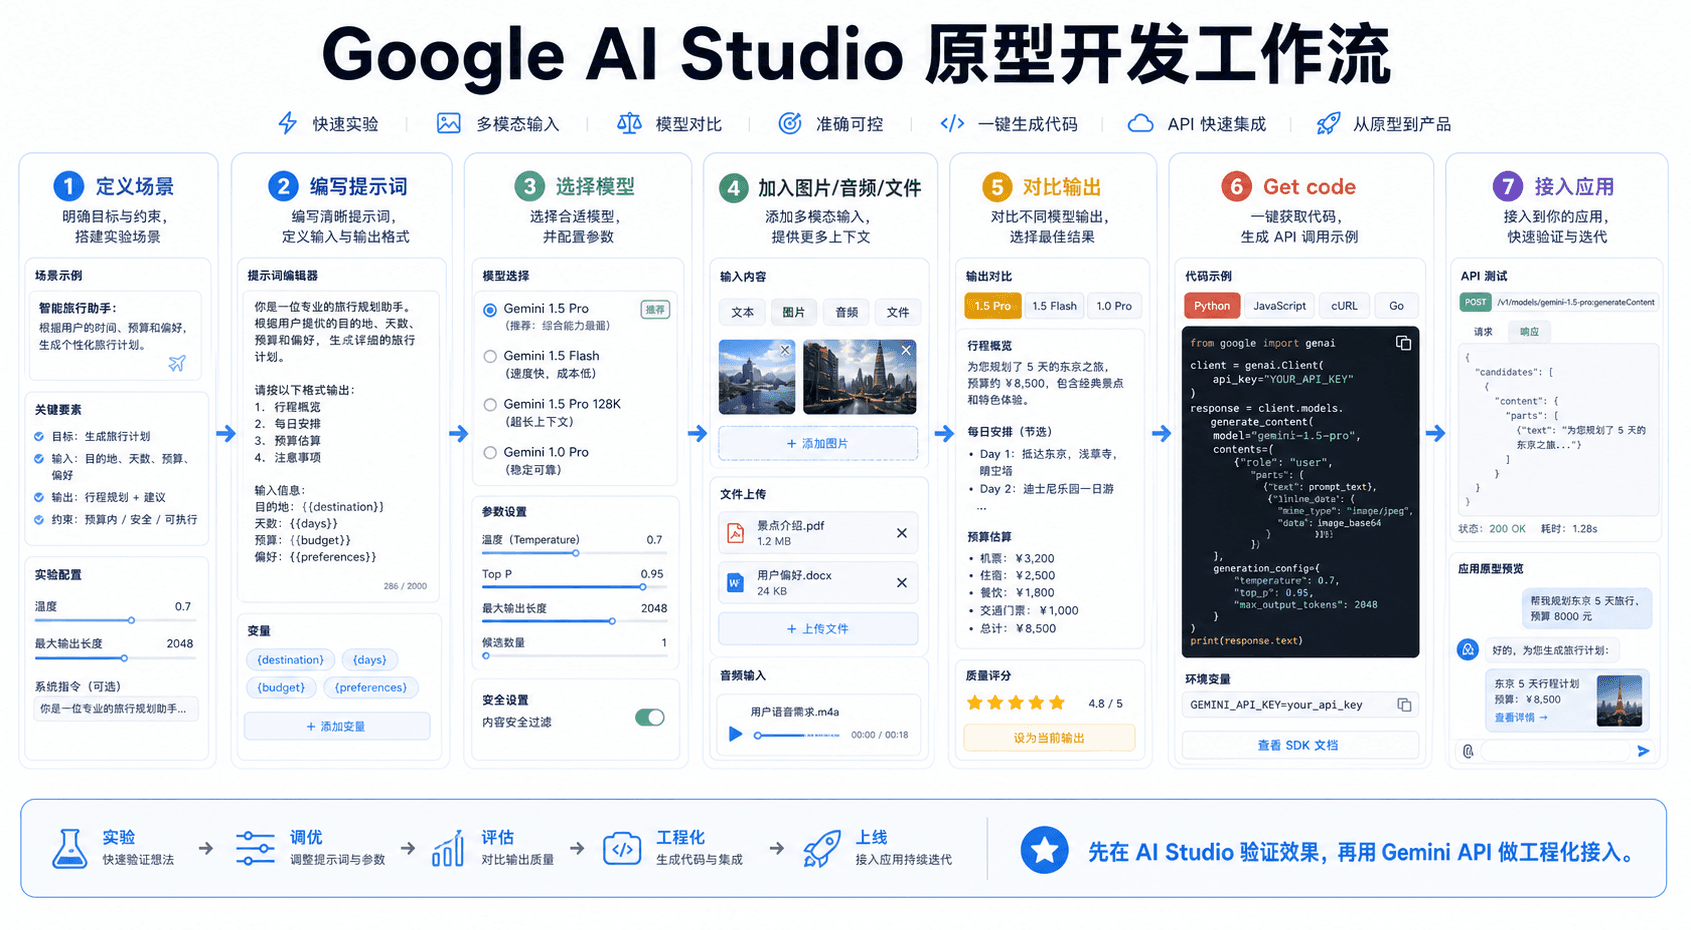Image resolution: width=1691 pixels, height=930 pixels.
Task: Show output from the 1.0 Pro tab
Action: click(x=1114, y=306)
